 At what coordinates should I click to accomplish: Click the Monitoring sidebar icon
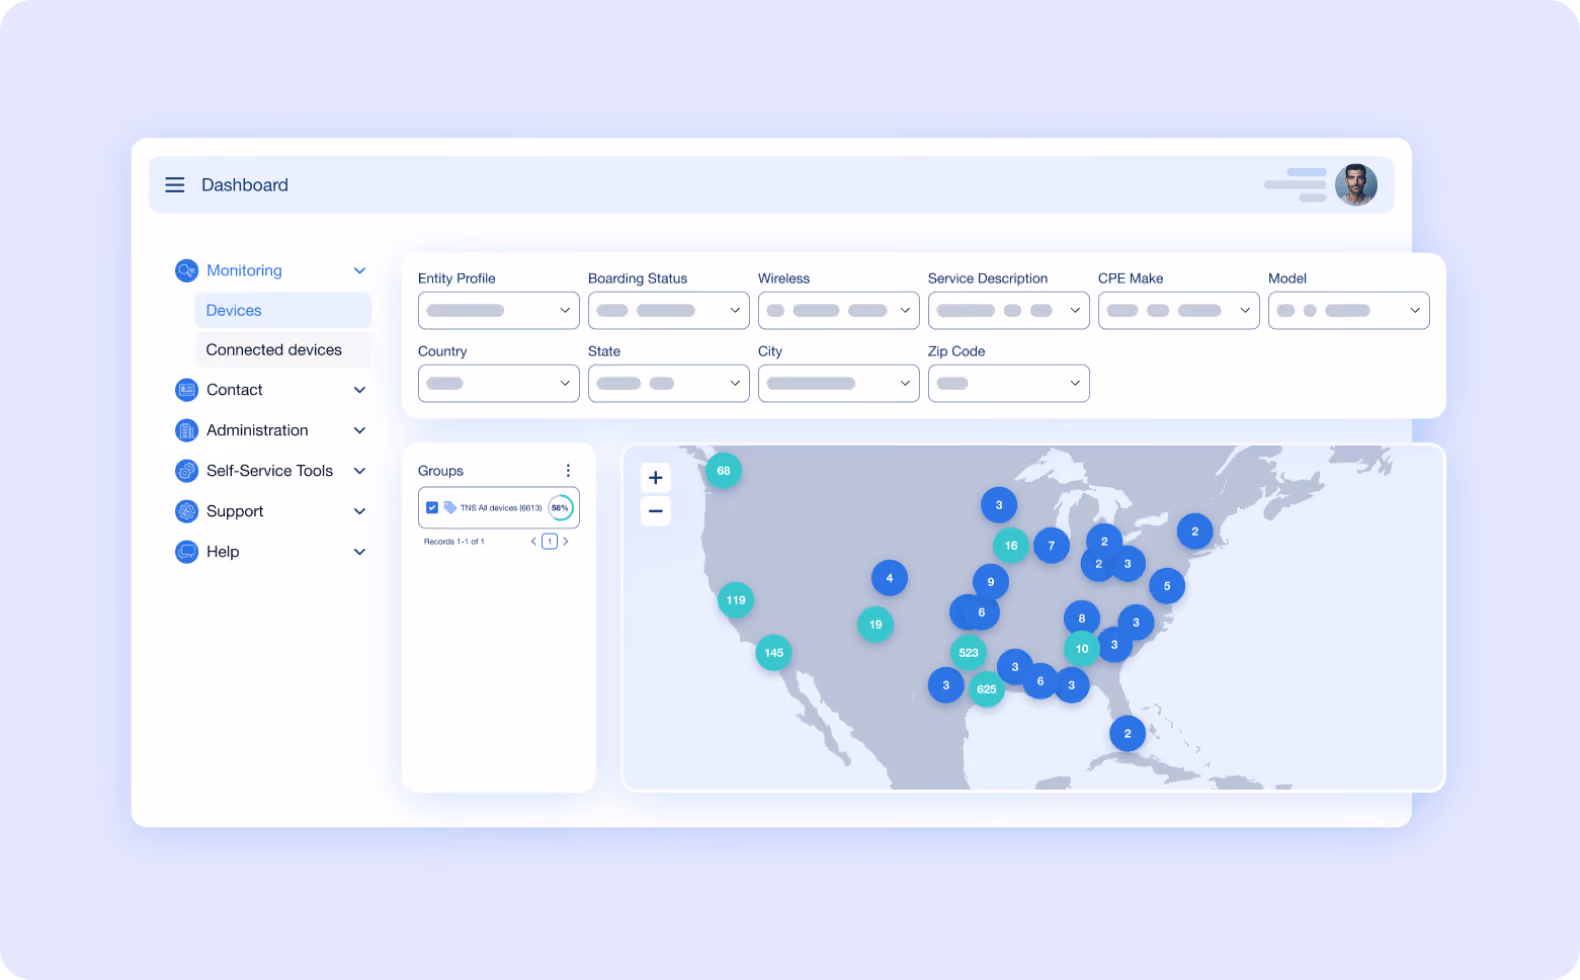point(187,271)
